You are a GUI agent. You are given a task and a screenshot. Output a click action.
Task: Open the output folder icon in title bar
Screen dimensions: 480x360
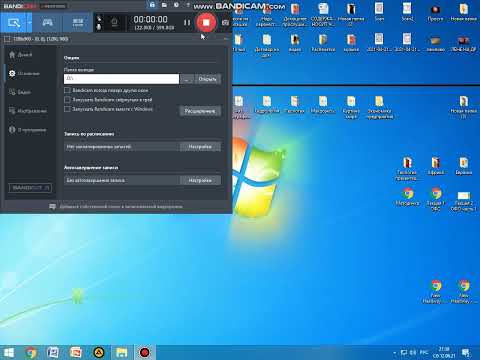pyautogui.click(x=164, y=5)
